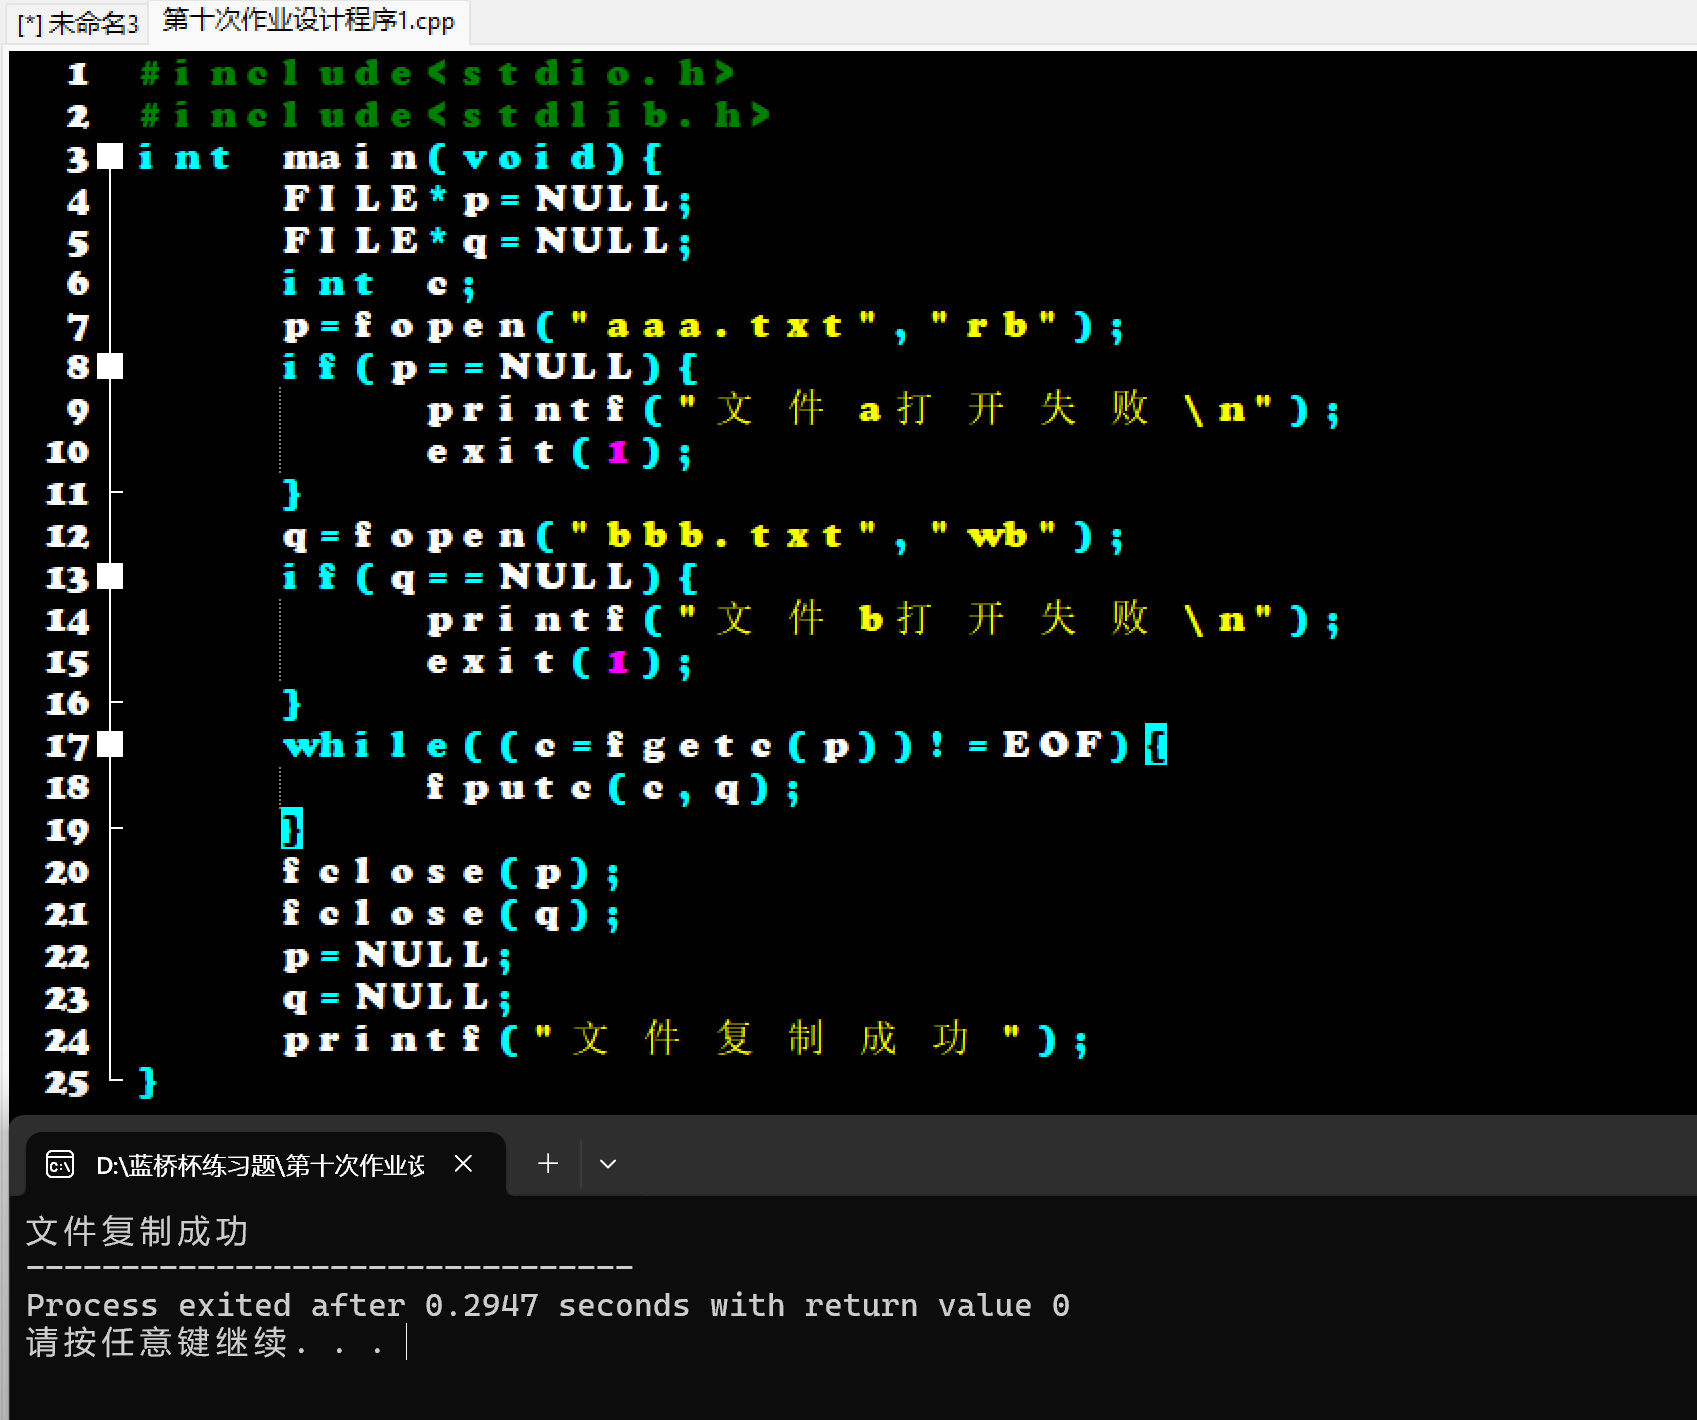Click the fputc(c,q); statement
Viewport: 1697px width, 1420px height.
pyautogui.click(x=613, y=789)
